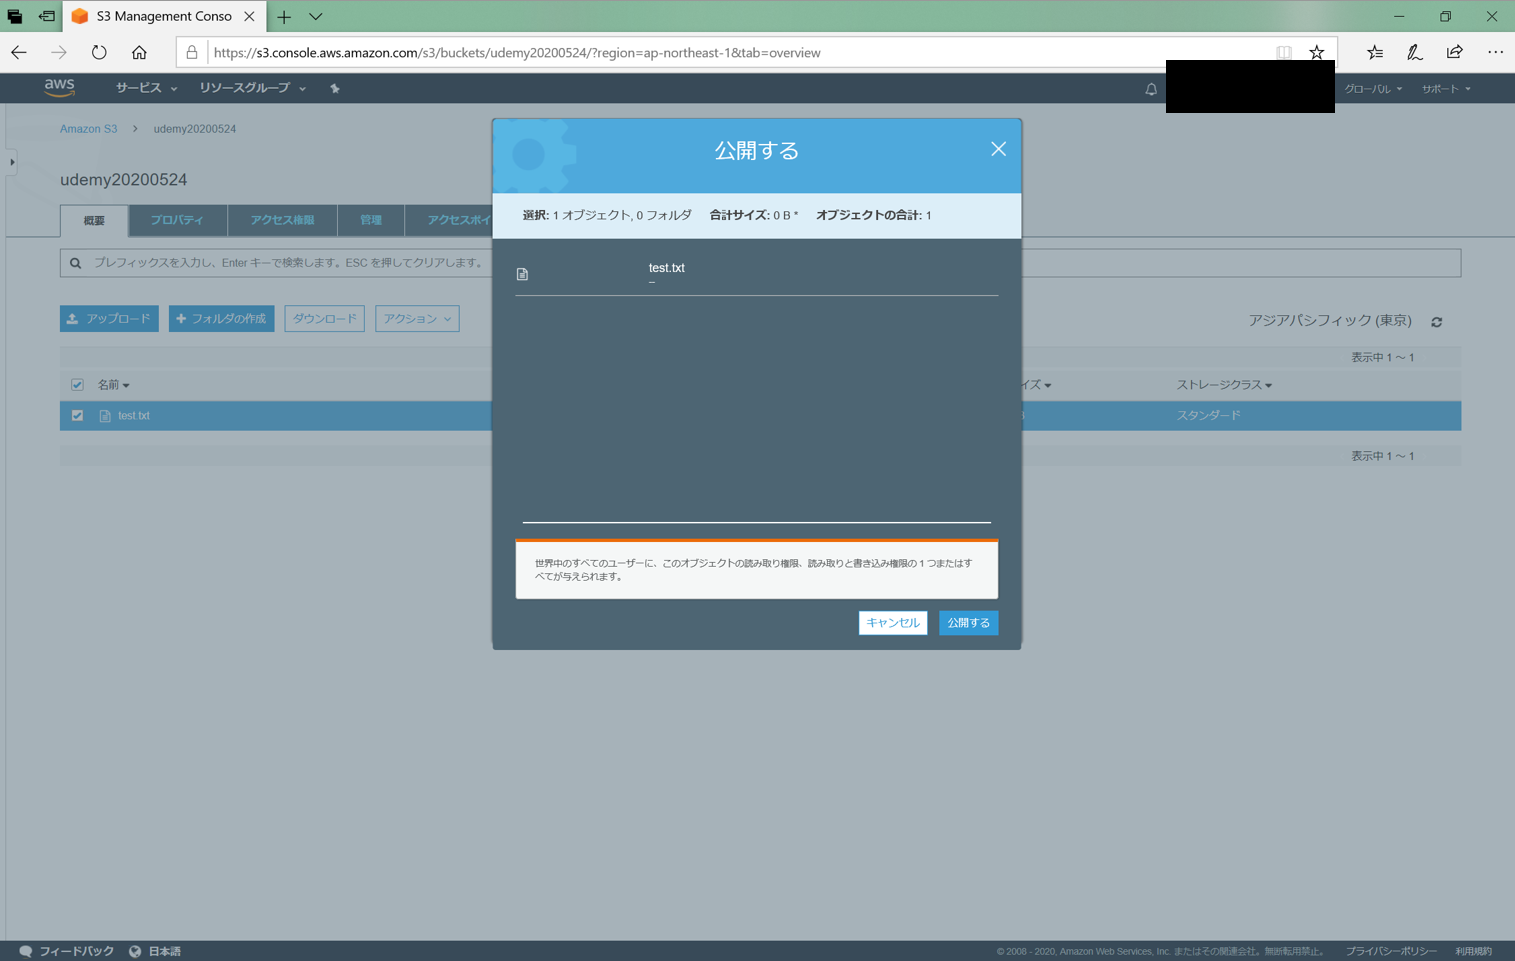Click the udemy20200524 breadcrumb text
This screenshot has height=961, width=1515.
(194, 129)
